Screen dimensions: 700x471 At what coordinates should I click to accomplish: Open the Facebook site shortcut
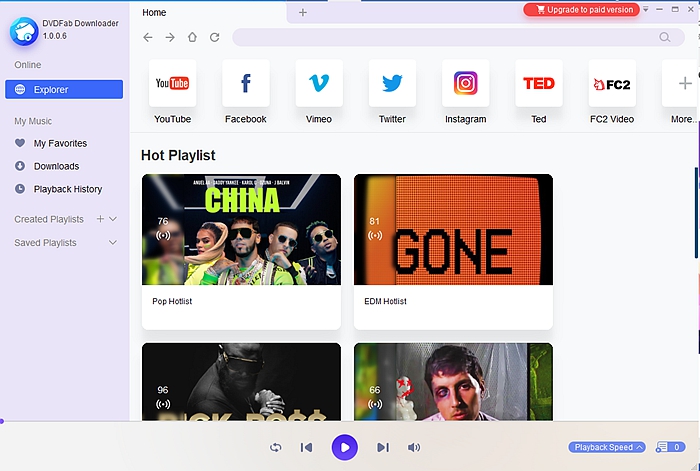click(246, 83)
